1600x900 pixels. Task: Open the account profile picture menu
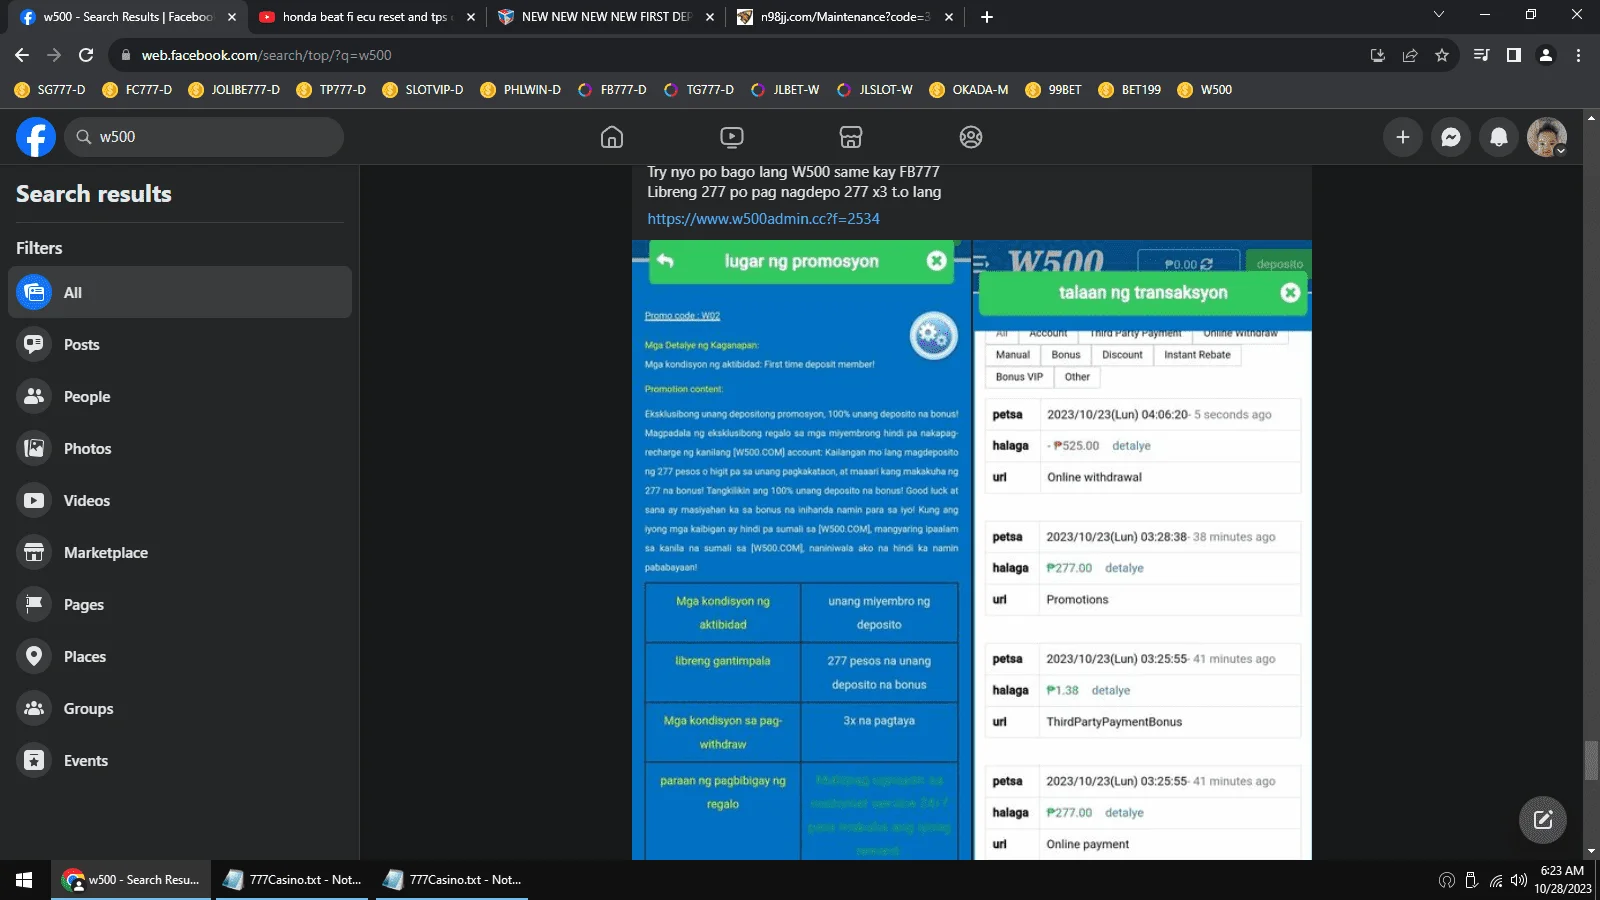(x=1547, y=137)
